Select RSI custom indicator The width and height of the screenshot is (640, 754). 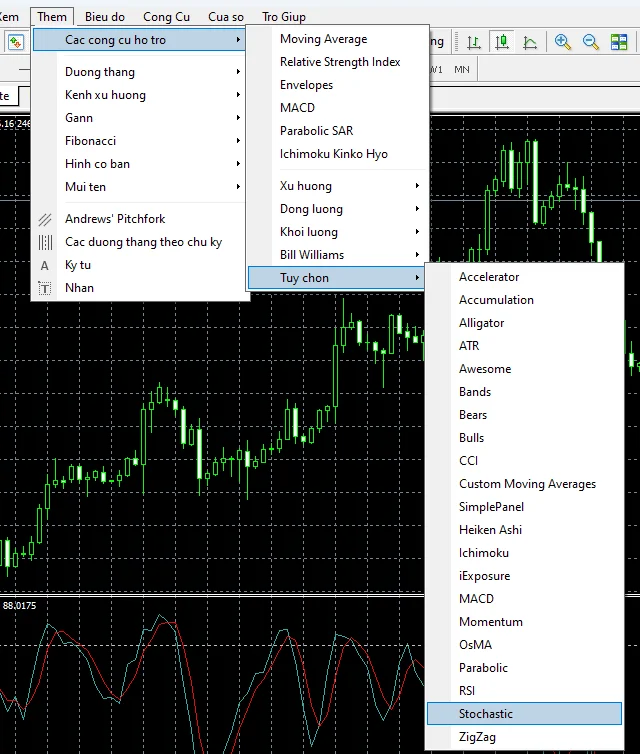(x=524, y=691)
